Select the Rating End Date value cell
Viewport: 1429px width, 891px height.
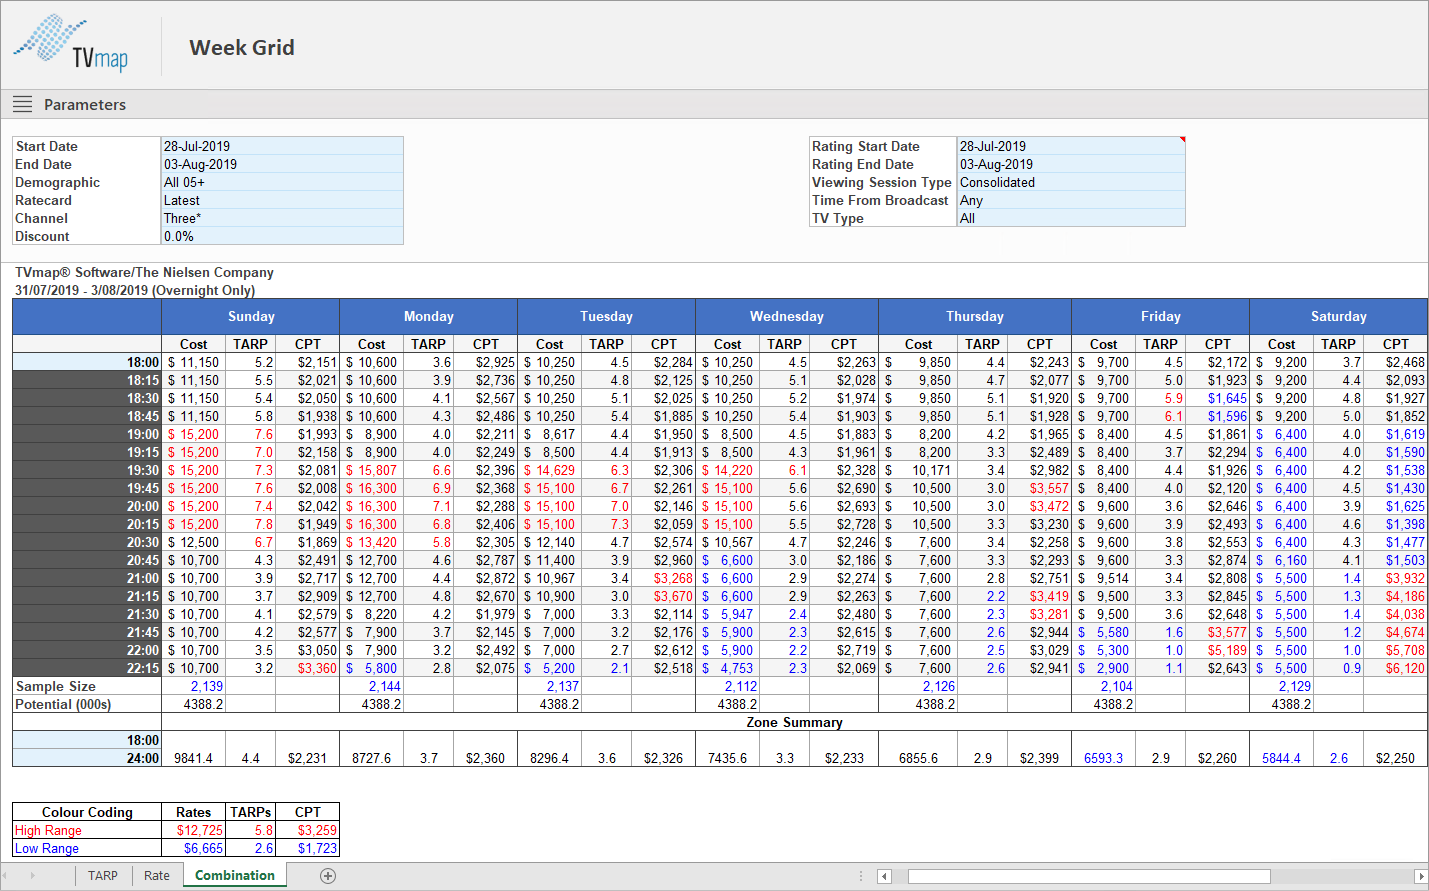[x=1071, y=164]
